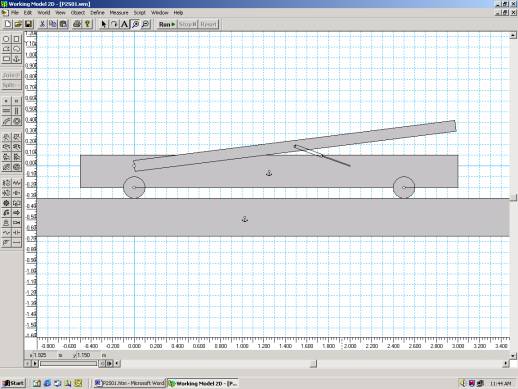Start the simulation with Run
The height and width of the screenshot is (389, 518).
coord(167,24)
